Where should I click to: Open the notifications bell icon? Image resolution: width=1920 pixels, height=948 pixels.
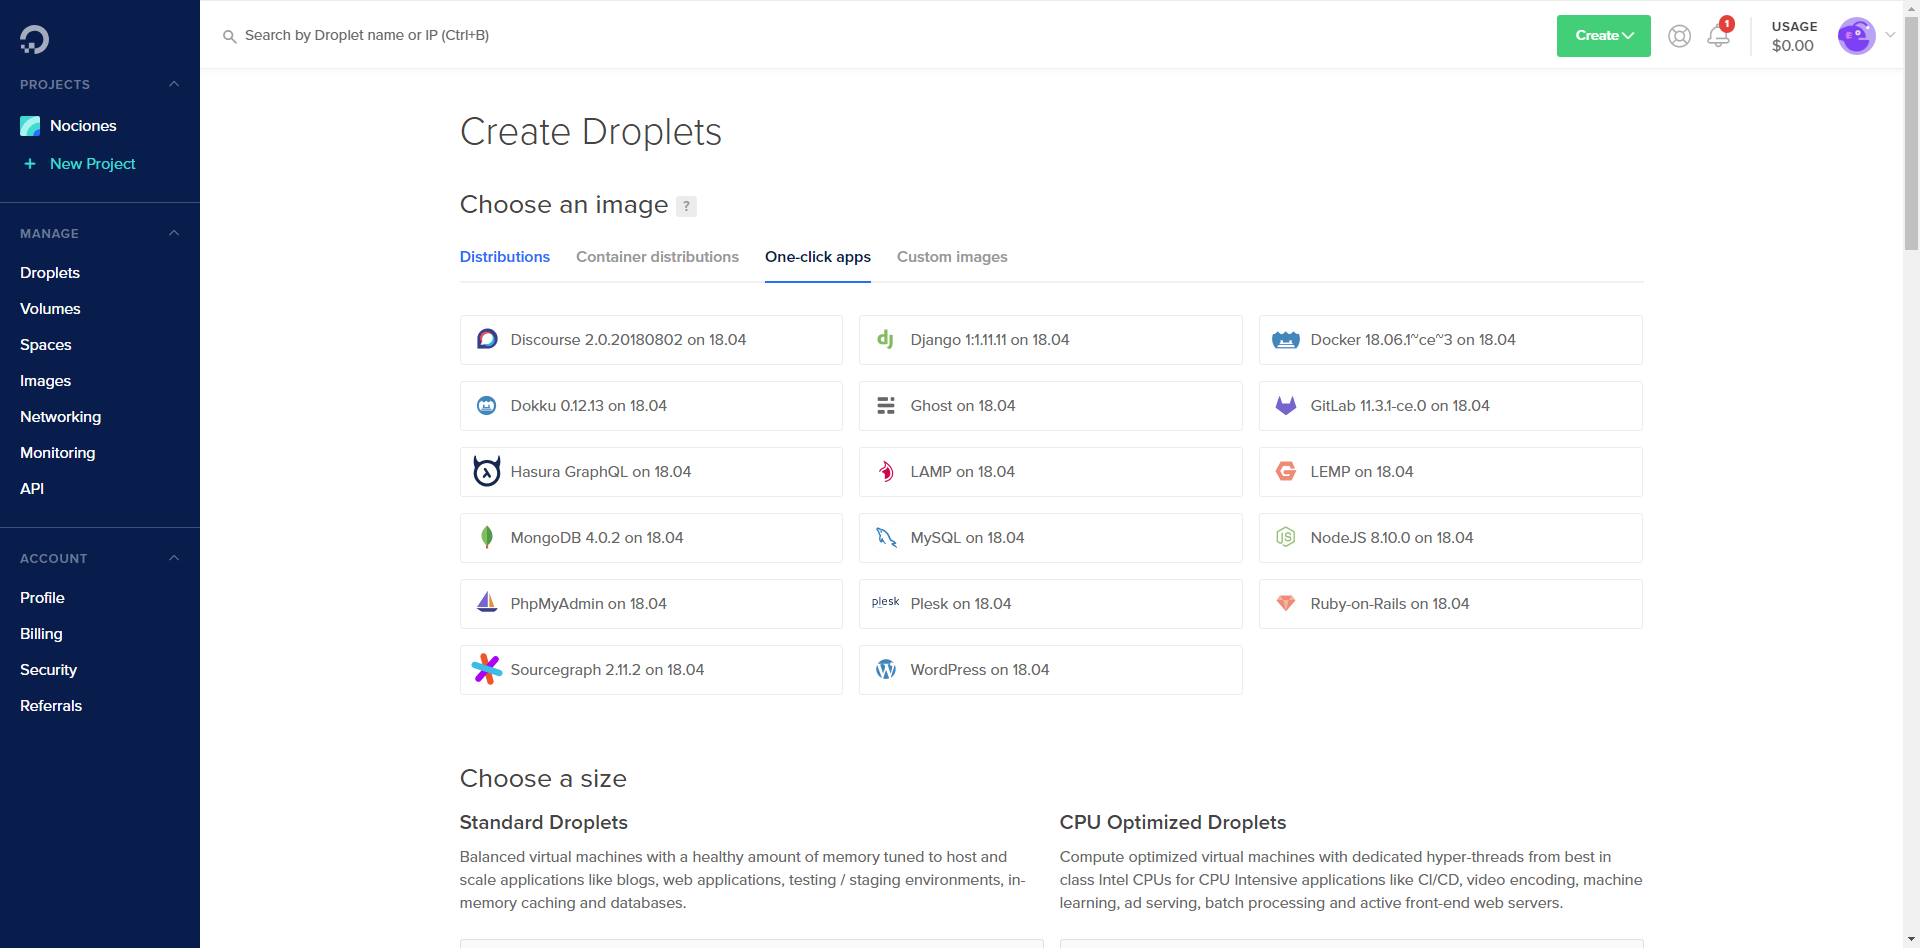(1718, 36)
